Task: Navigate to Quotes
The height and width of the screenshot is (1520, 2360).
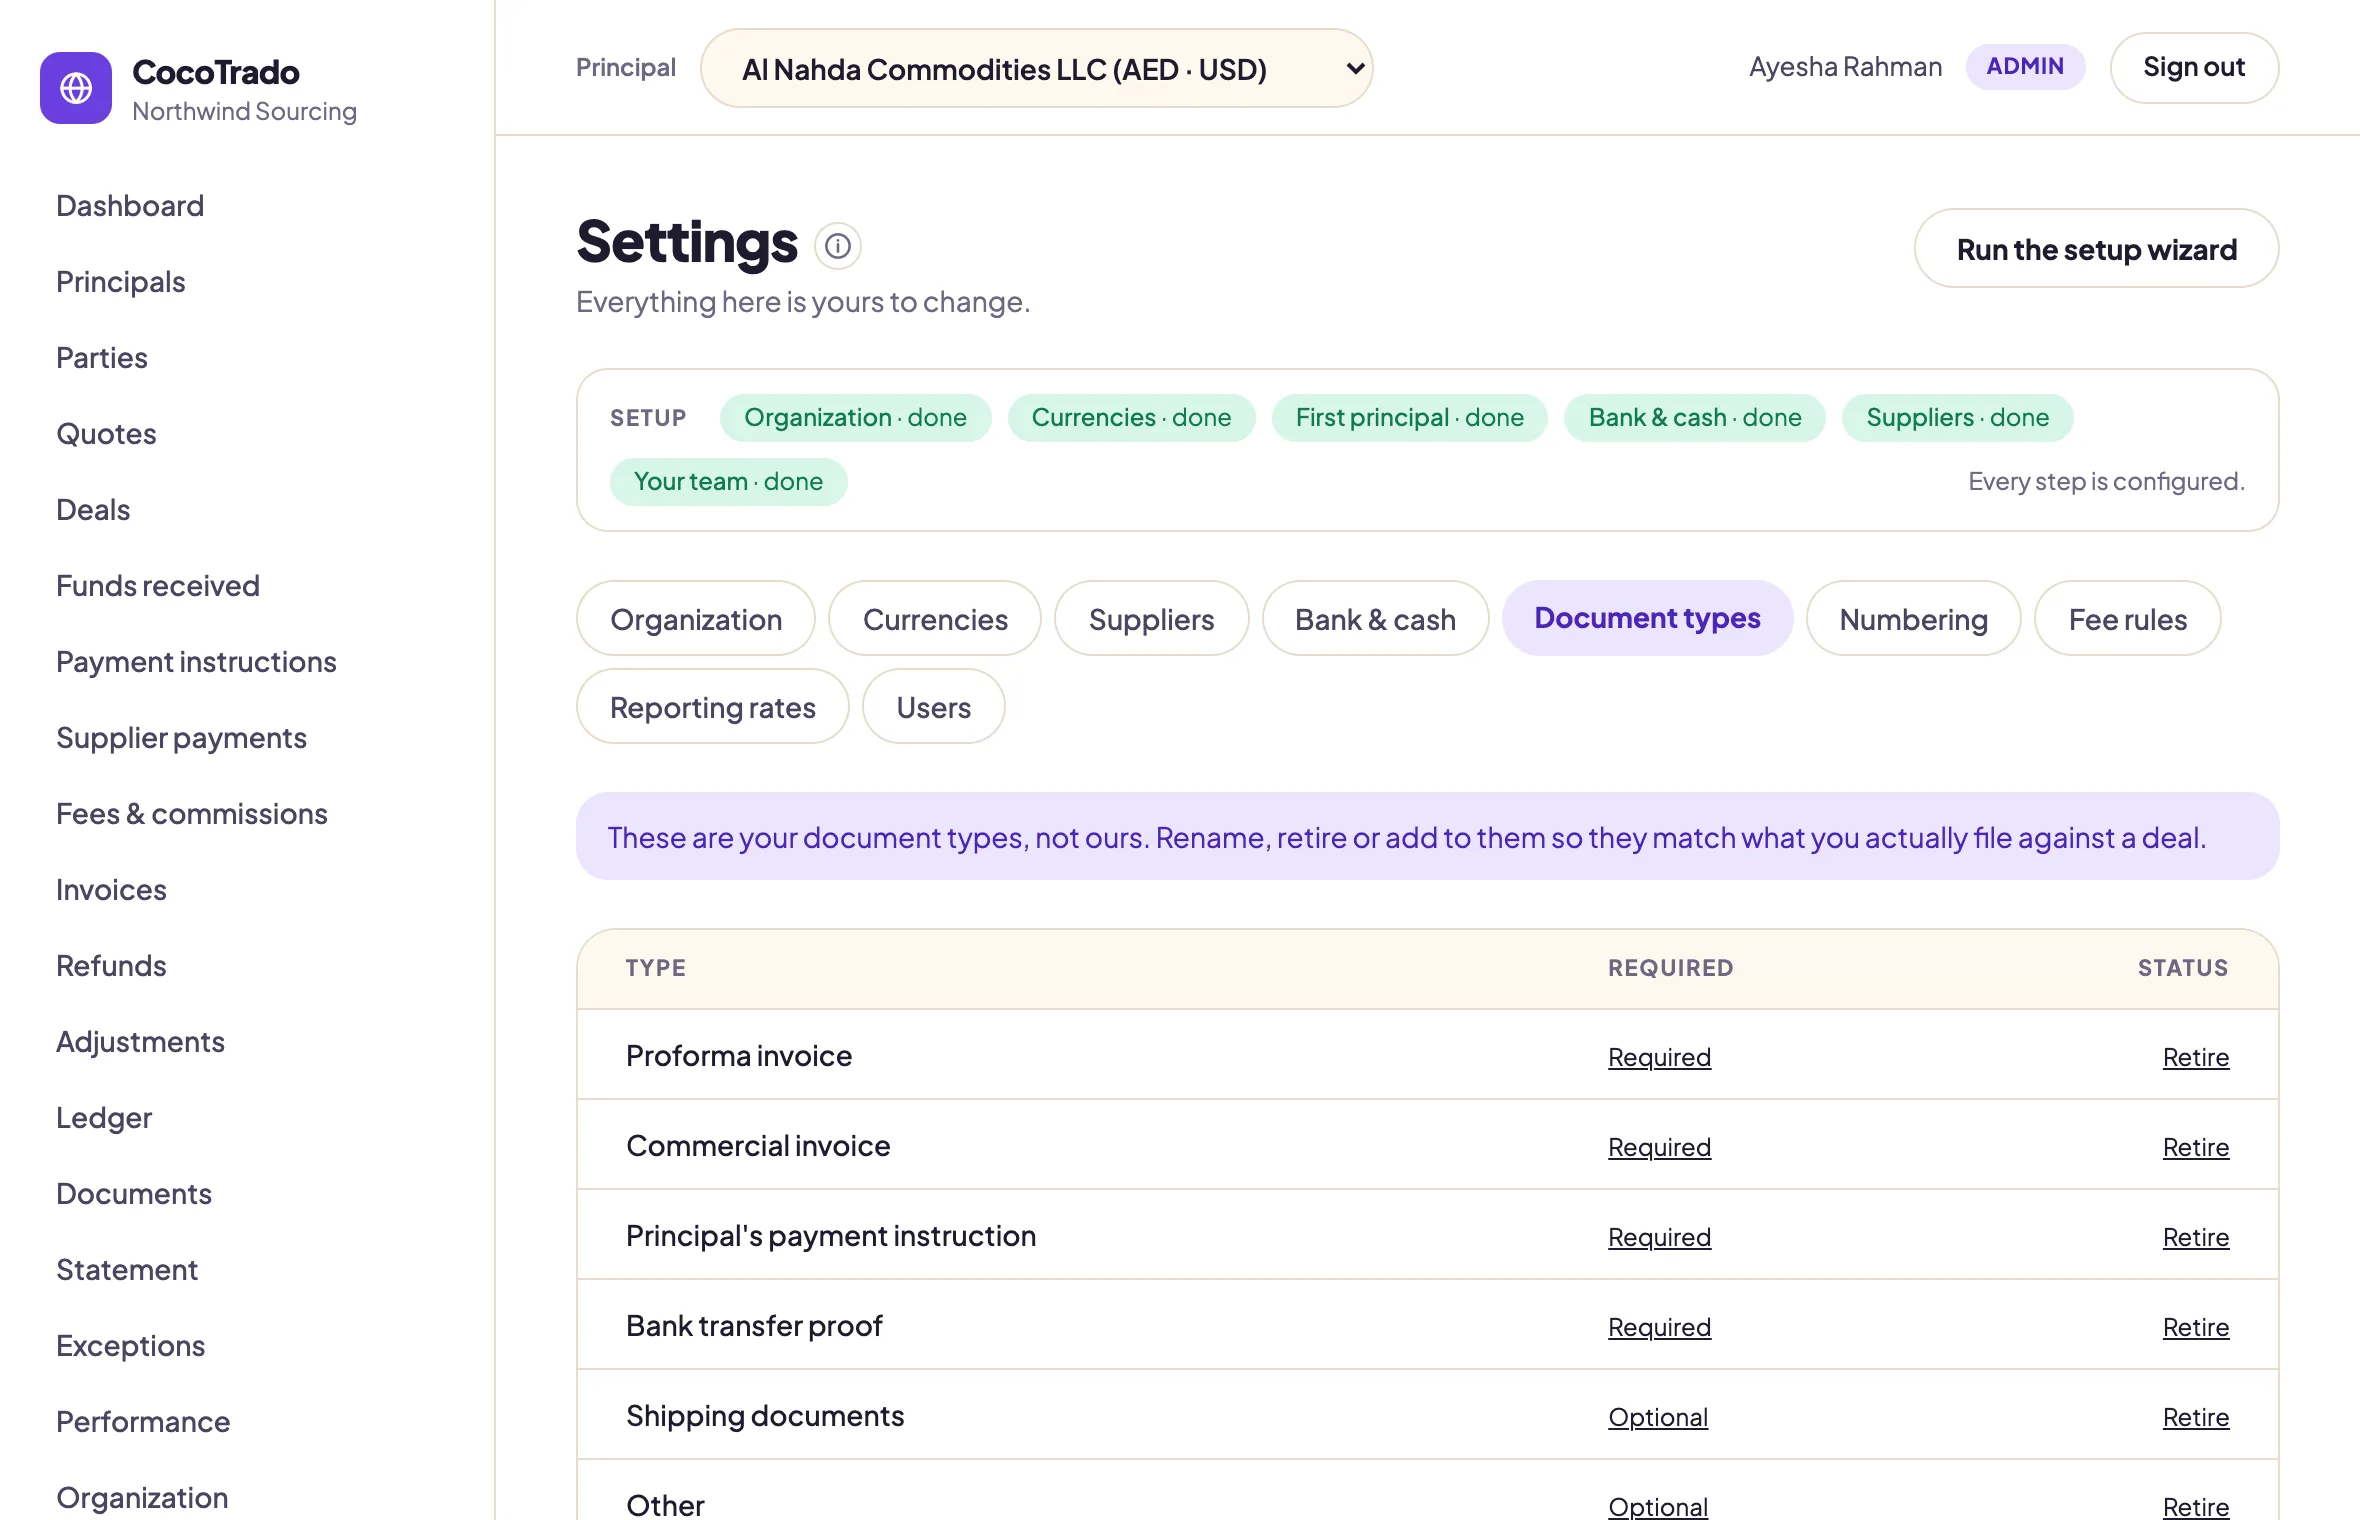Action: 106,434
